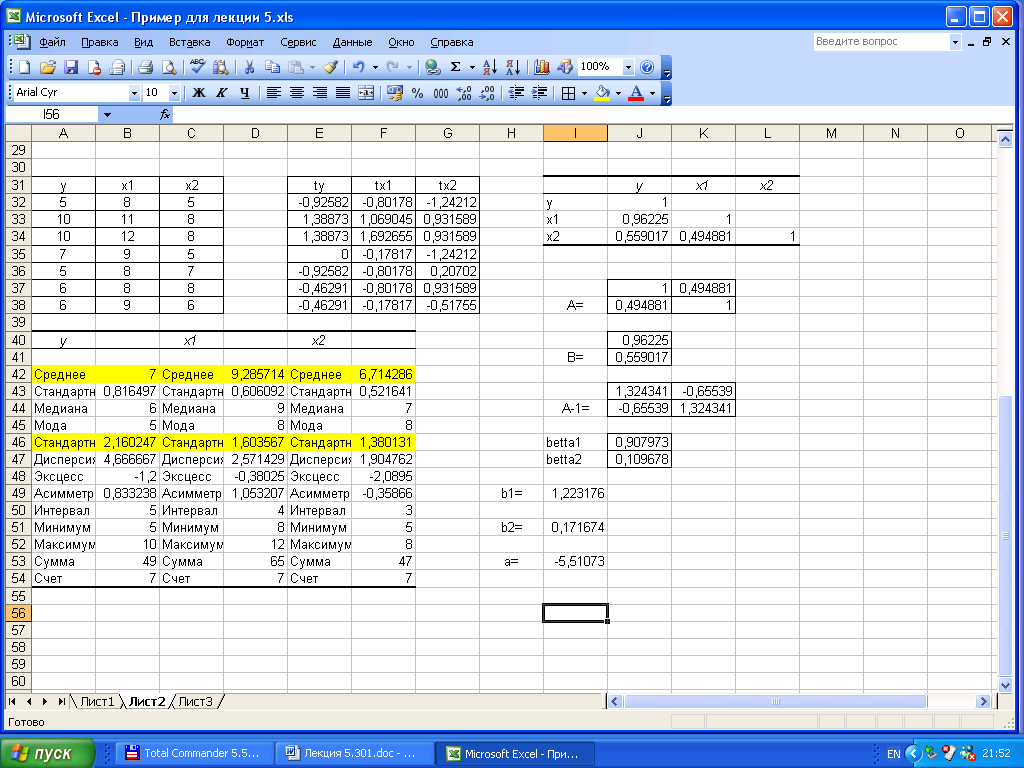Apply red font color to the cell
Image resolution: width=1024 pixels, height=768 pixels.
(x=636, y=93)
